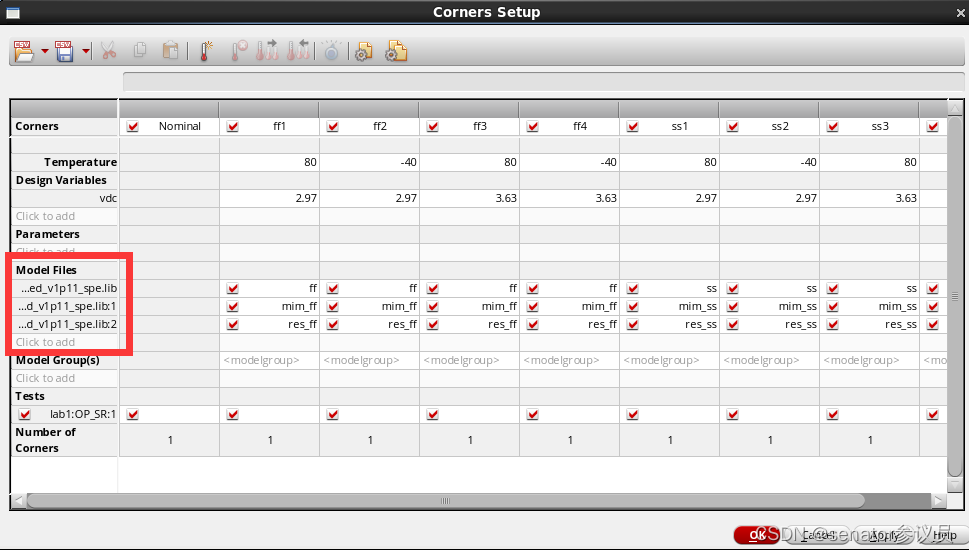Click the multiple documents gear icon
Screen dimensions: 969x554
point(396,51)
